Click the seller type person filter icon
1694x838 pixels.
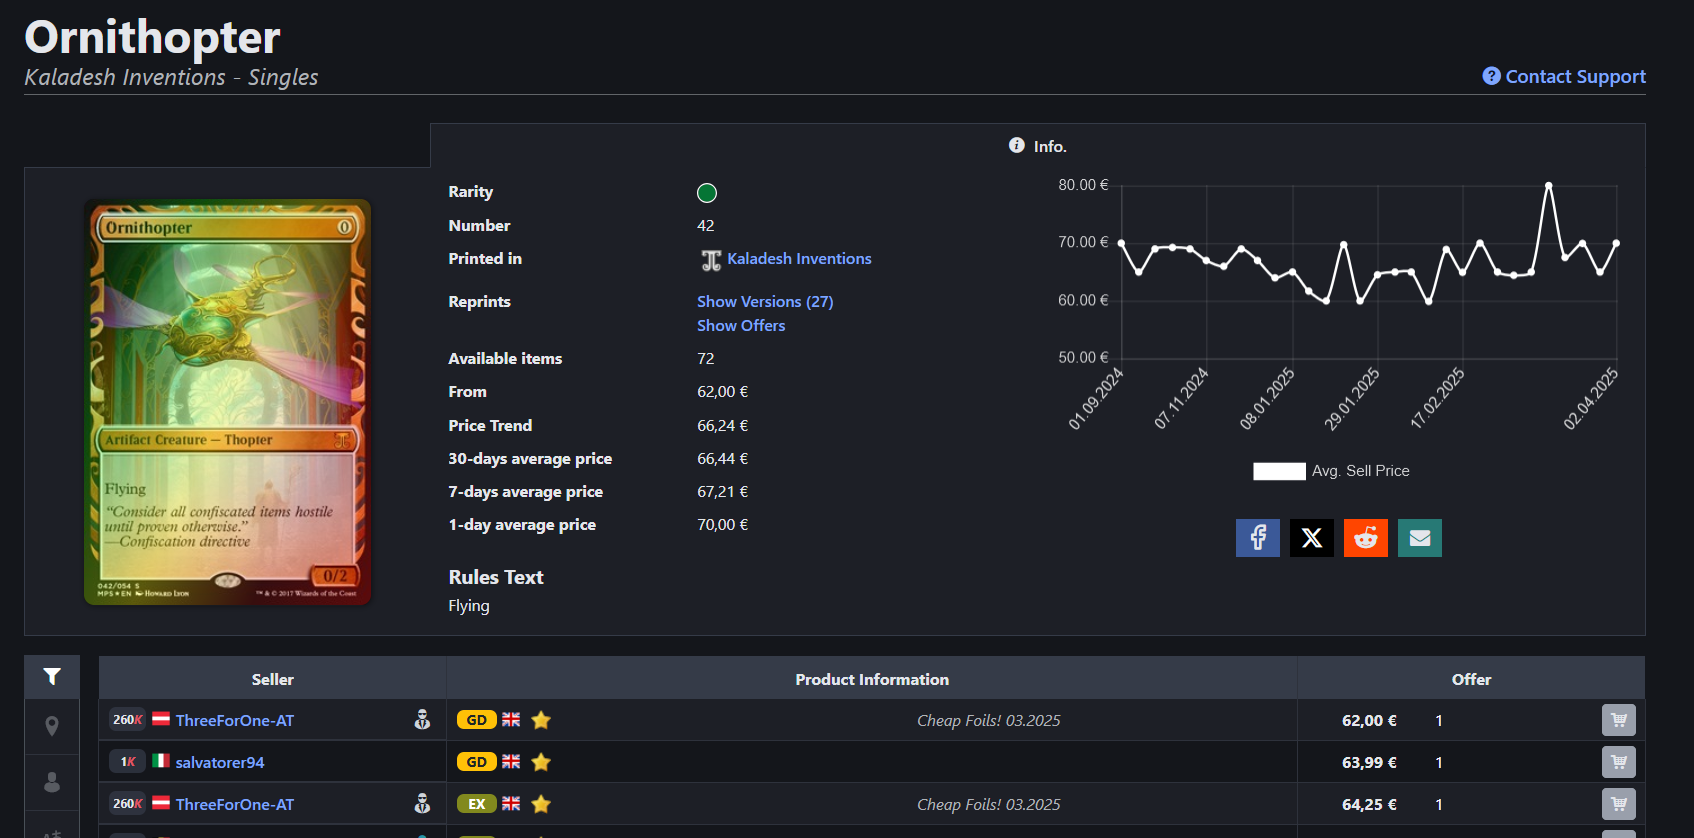click(52, 782)
